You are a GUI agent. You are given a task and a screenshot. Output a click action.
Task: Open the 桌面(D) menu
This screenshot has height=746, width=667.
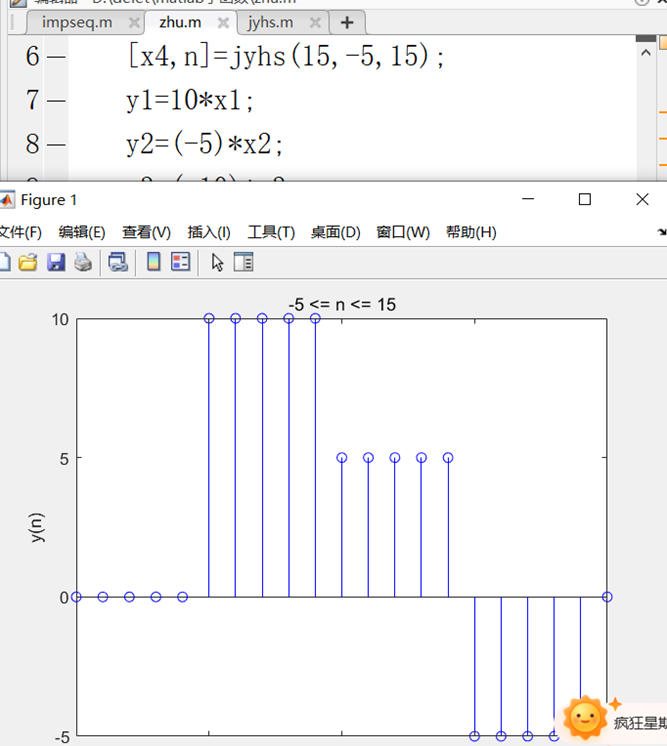336,232
